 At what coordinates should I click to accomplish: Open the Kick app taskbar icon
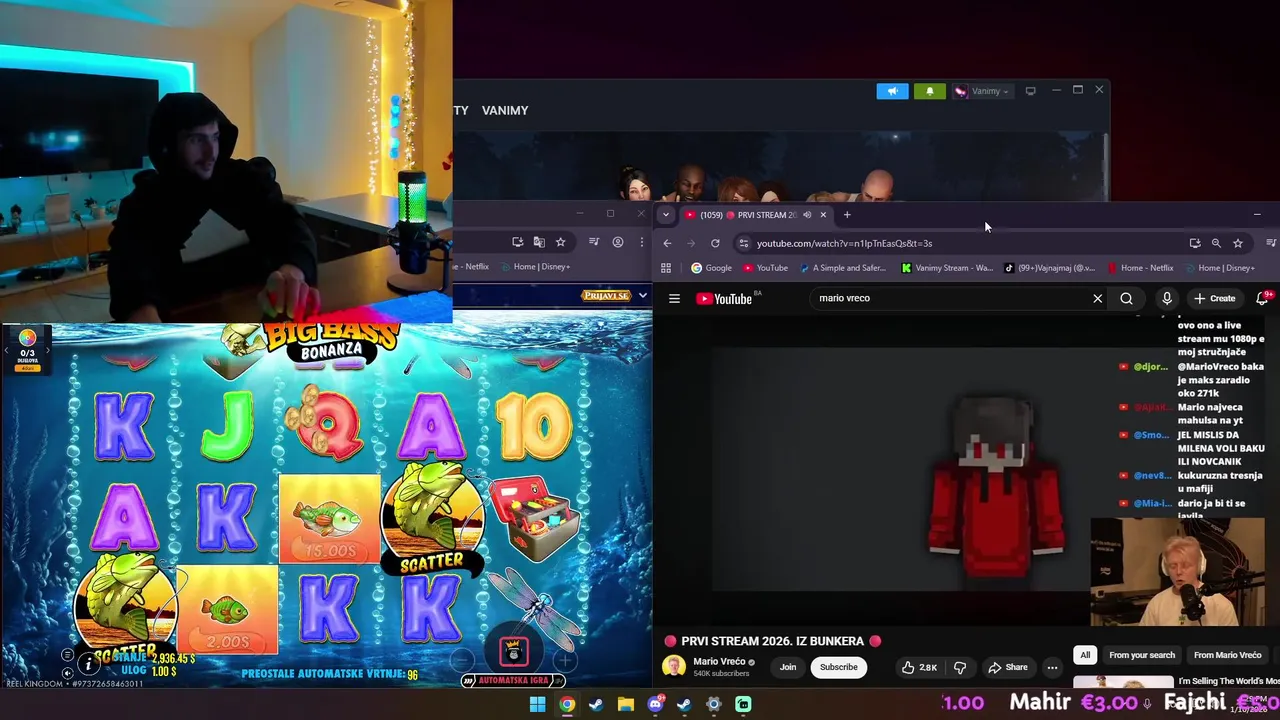coord(743,704)
